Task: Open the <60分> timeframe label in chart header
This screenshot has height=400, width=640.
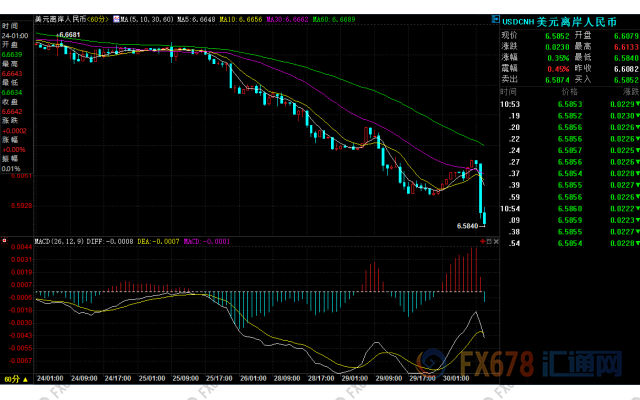Action: [98, 19]
